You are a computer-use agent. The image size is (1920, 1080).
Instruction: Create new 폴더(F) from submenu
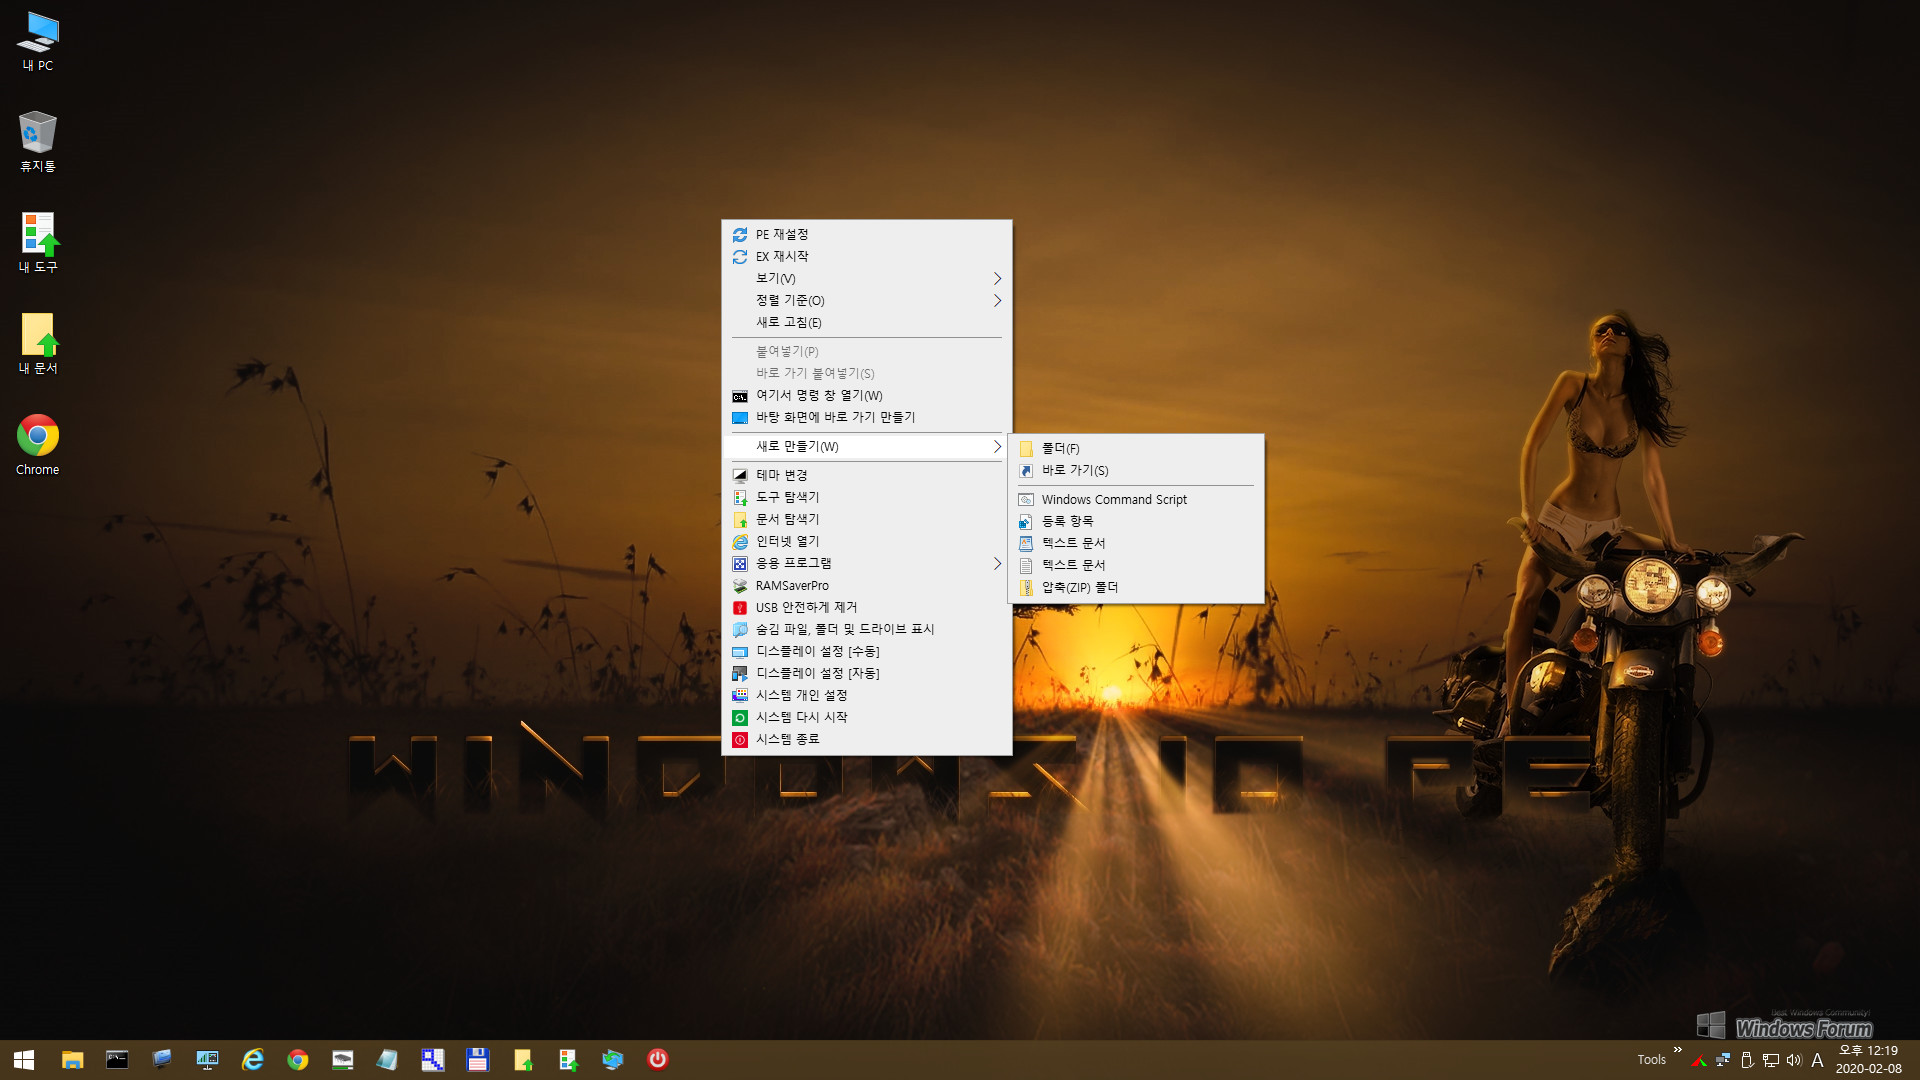point(1136,448)
